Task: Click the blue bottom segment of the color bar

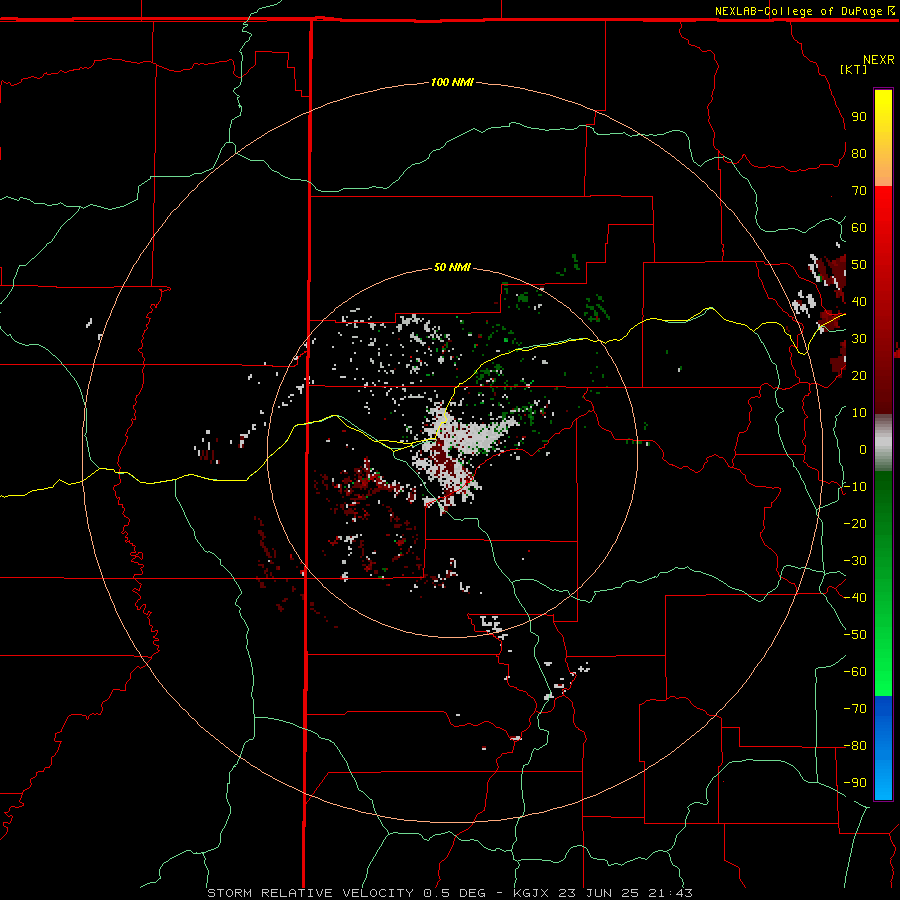Action: (x=883, y=748)
